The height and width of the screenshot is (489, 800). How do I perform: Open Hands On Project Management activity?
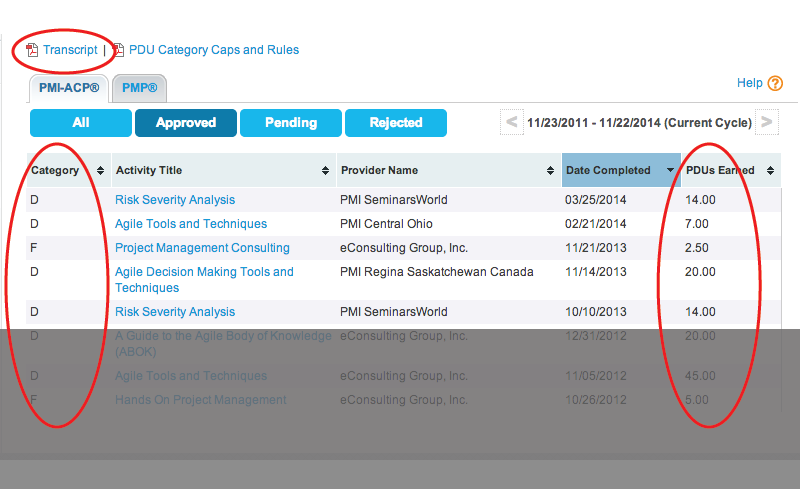201,400
